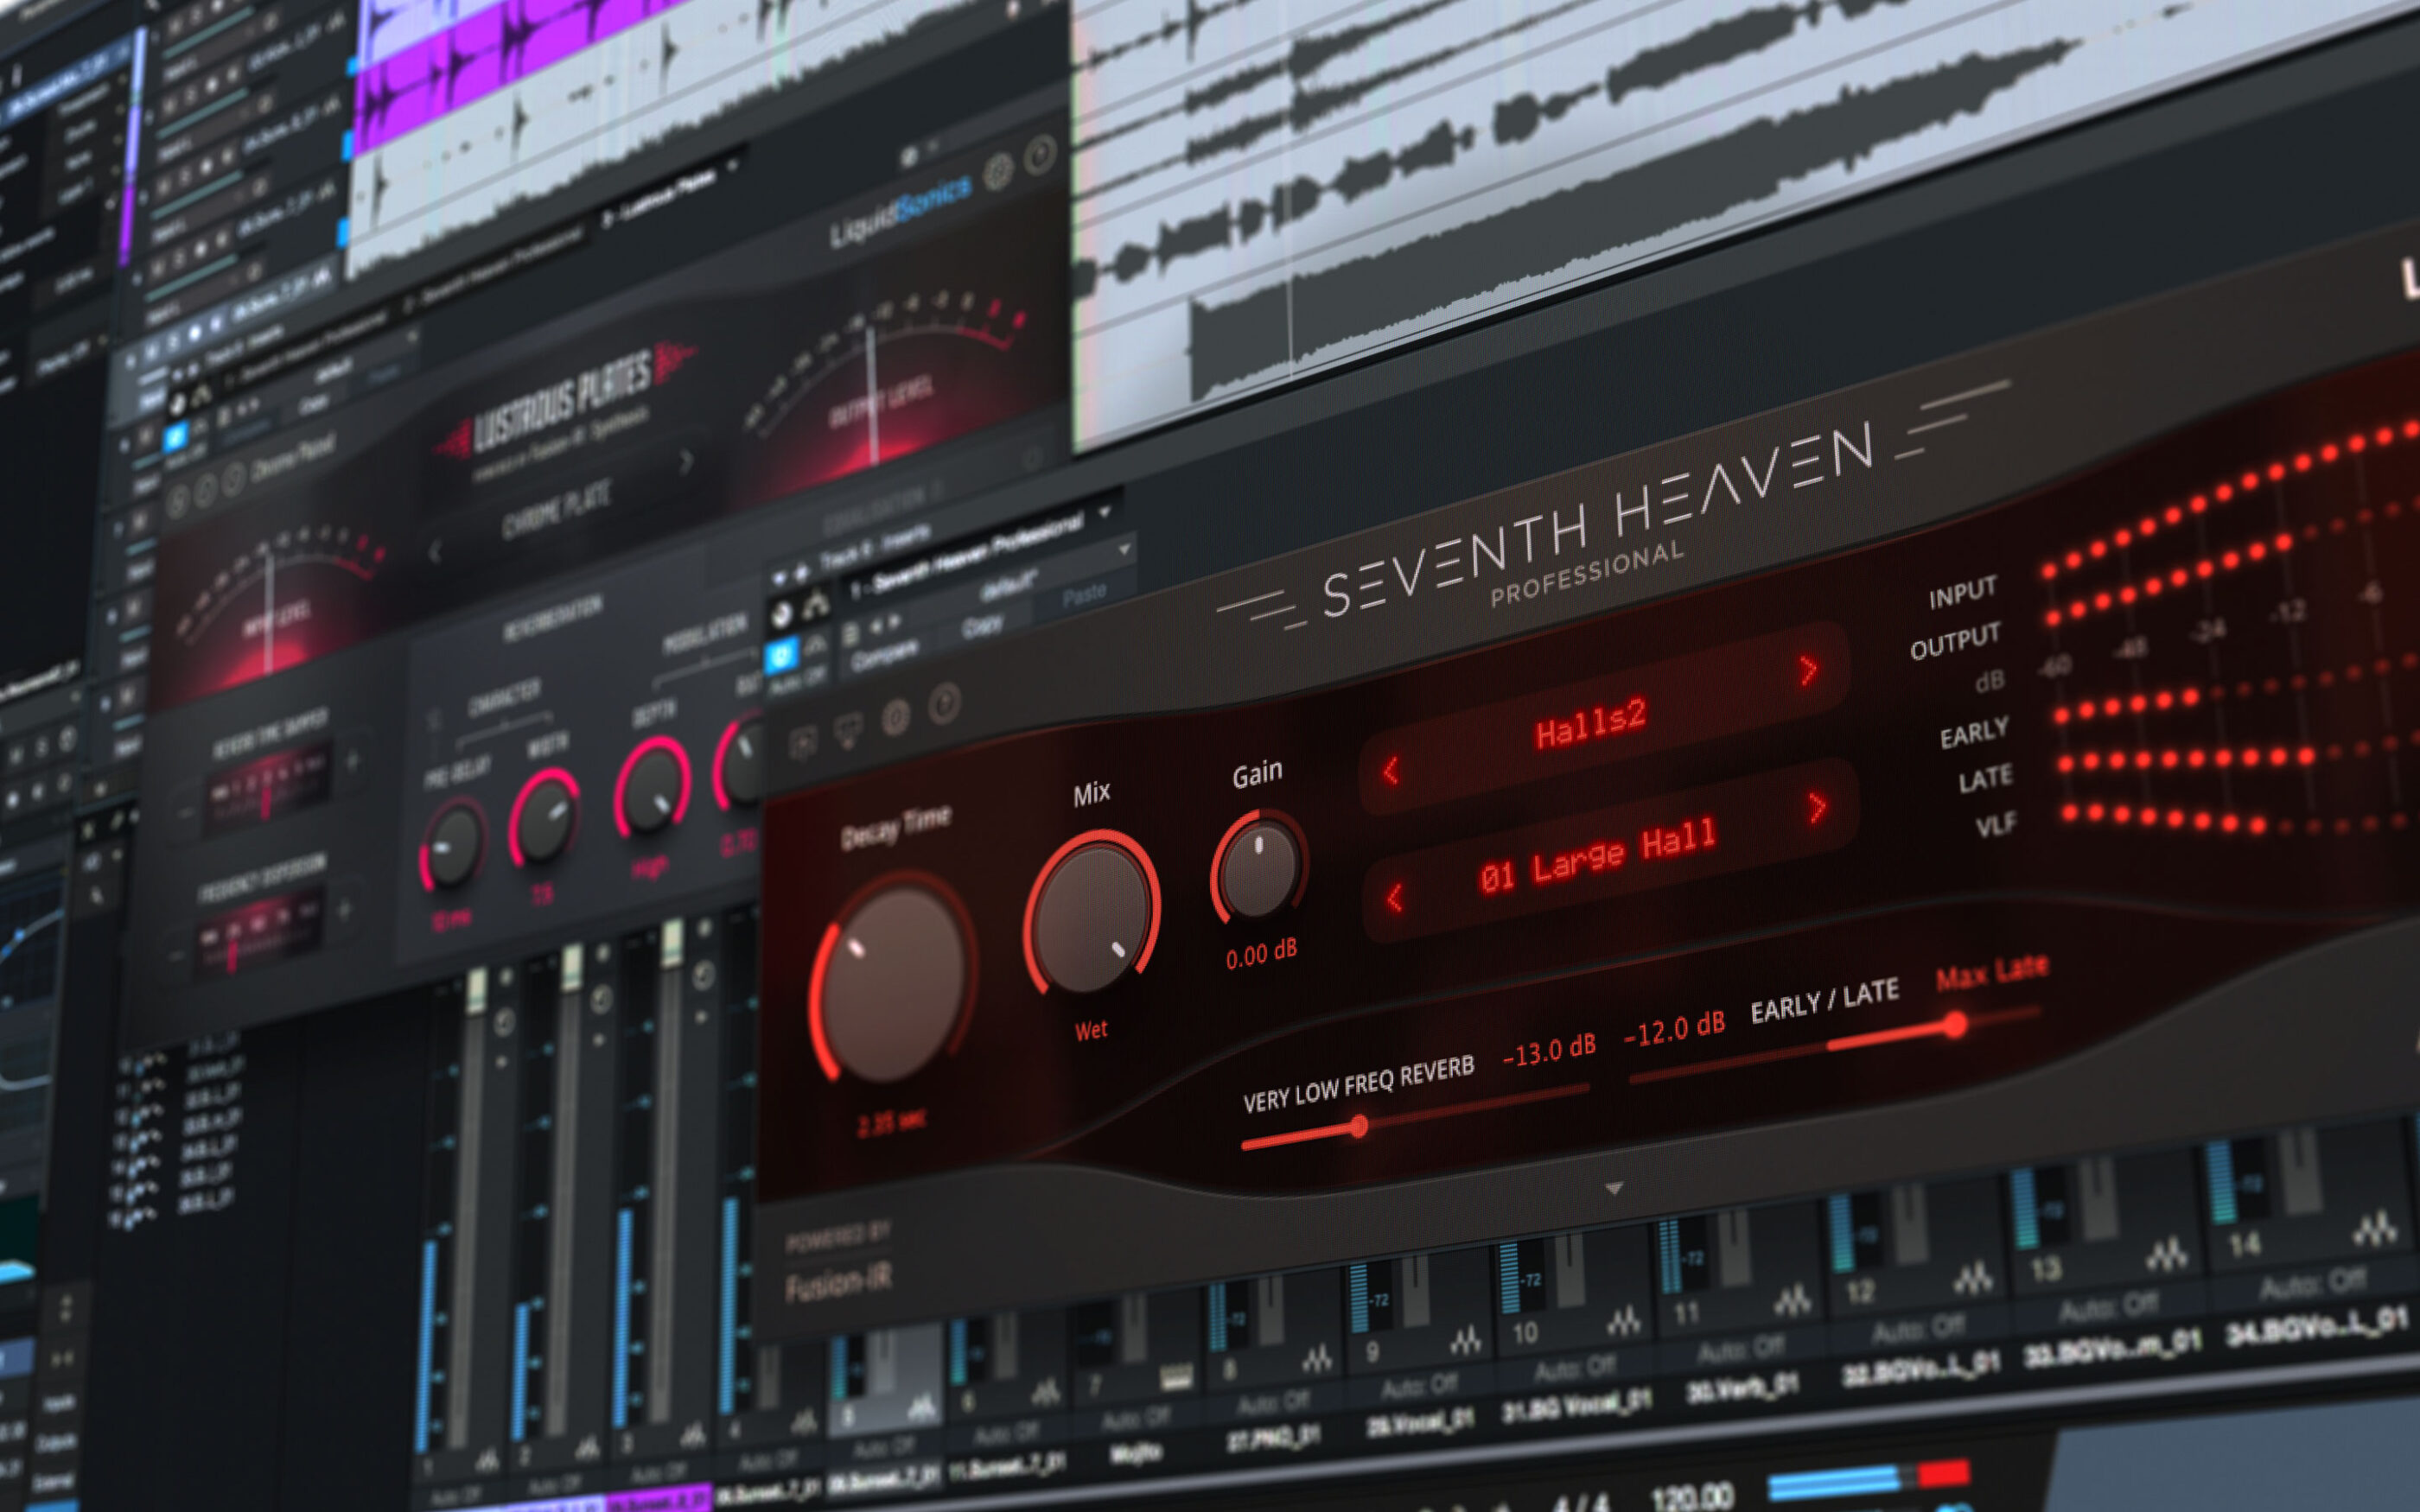Click the EQ curve icon on channel 10

1623,1321
